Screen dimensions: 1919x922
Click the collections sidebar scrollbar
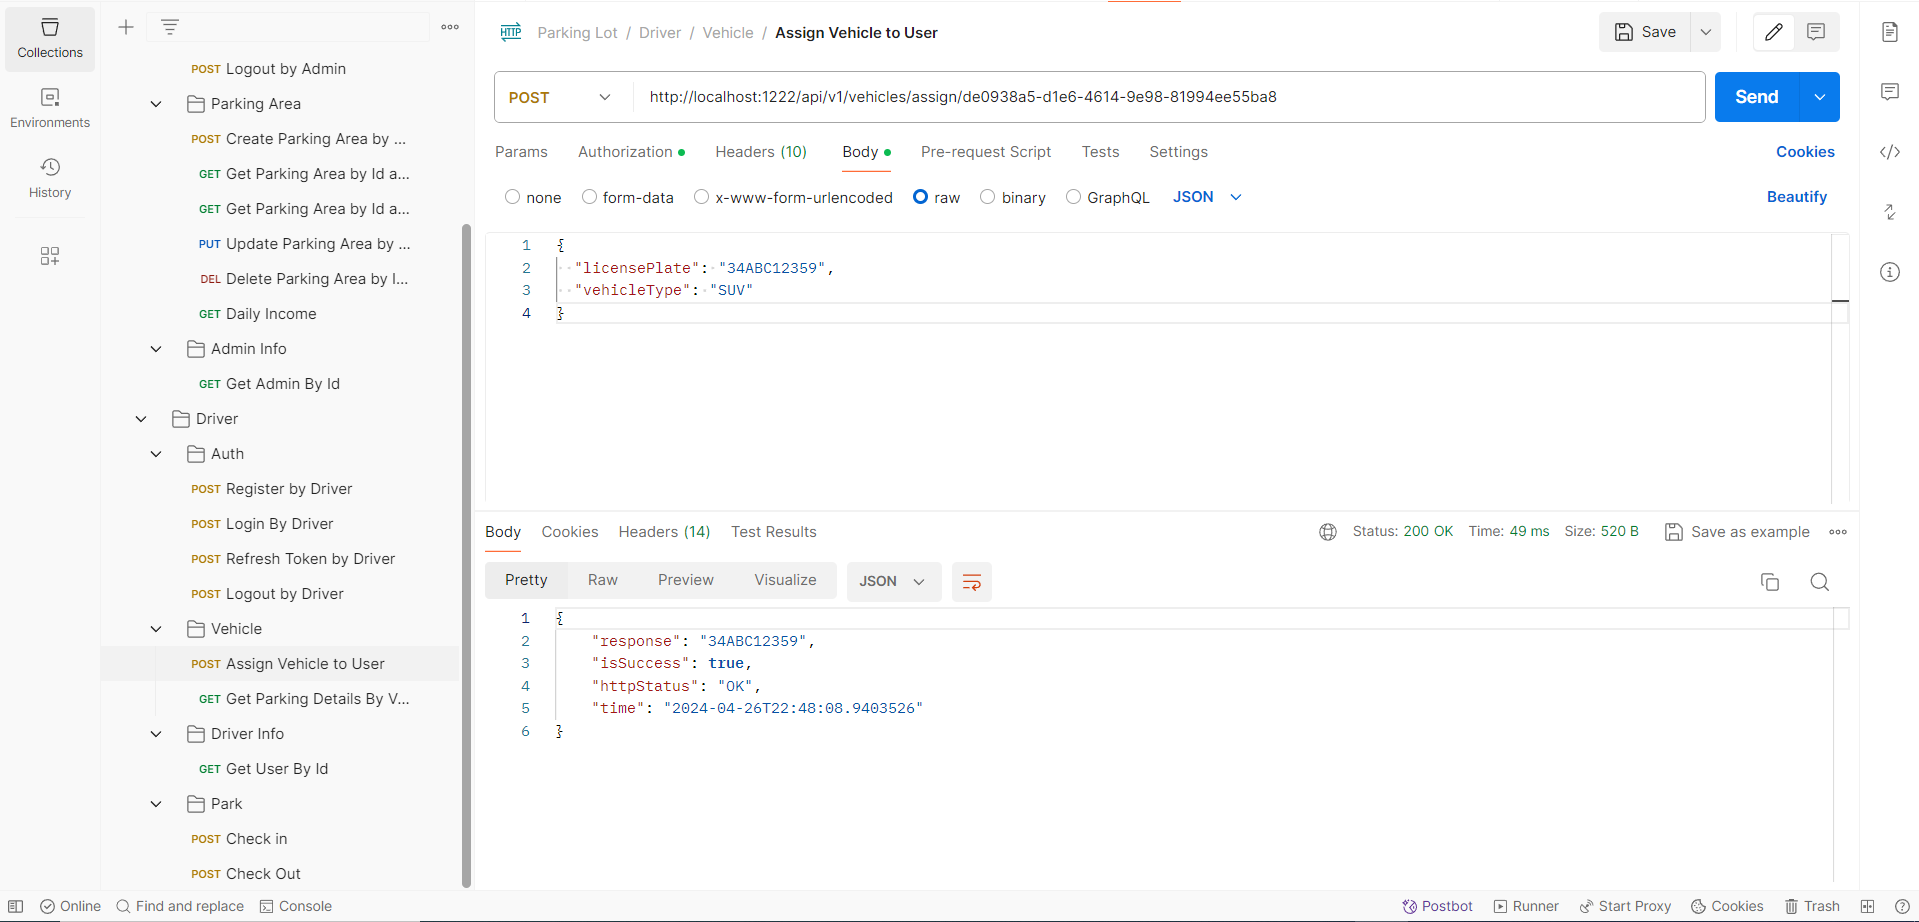[x=466, y=555]
